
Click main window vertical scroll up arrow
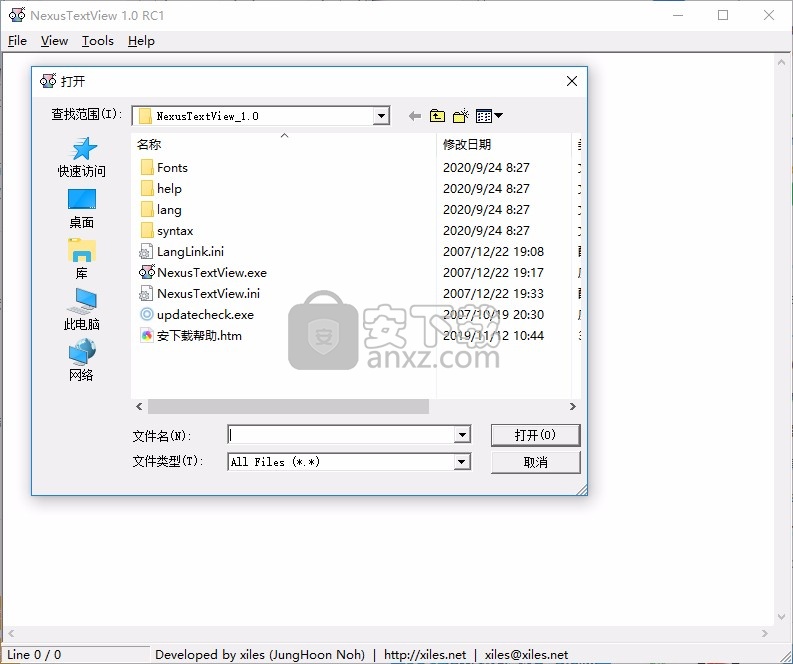[x=781, y=62]
